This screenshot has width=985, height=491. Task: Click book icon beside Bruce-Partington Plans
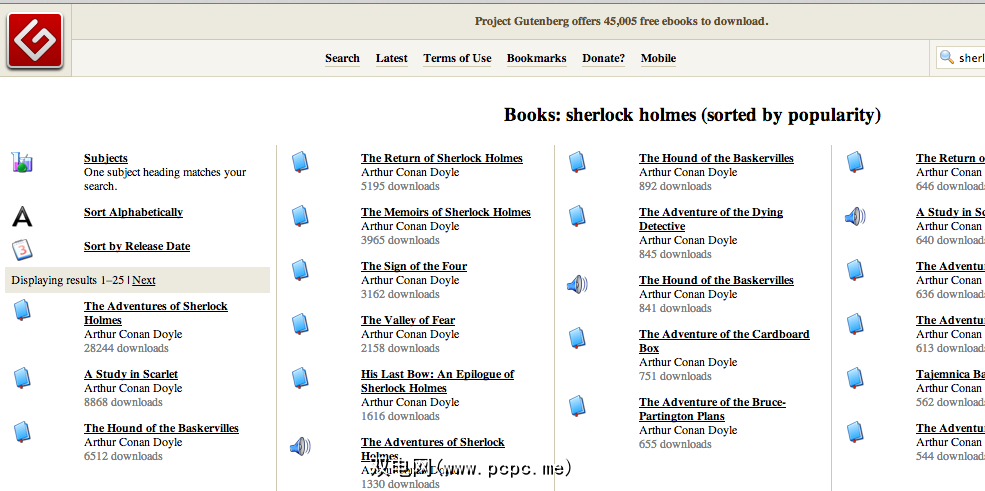(x=577, y=406)
